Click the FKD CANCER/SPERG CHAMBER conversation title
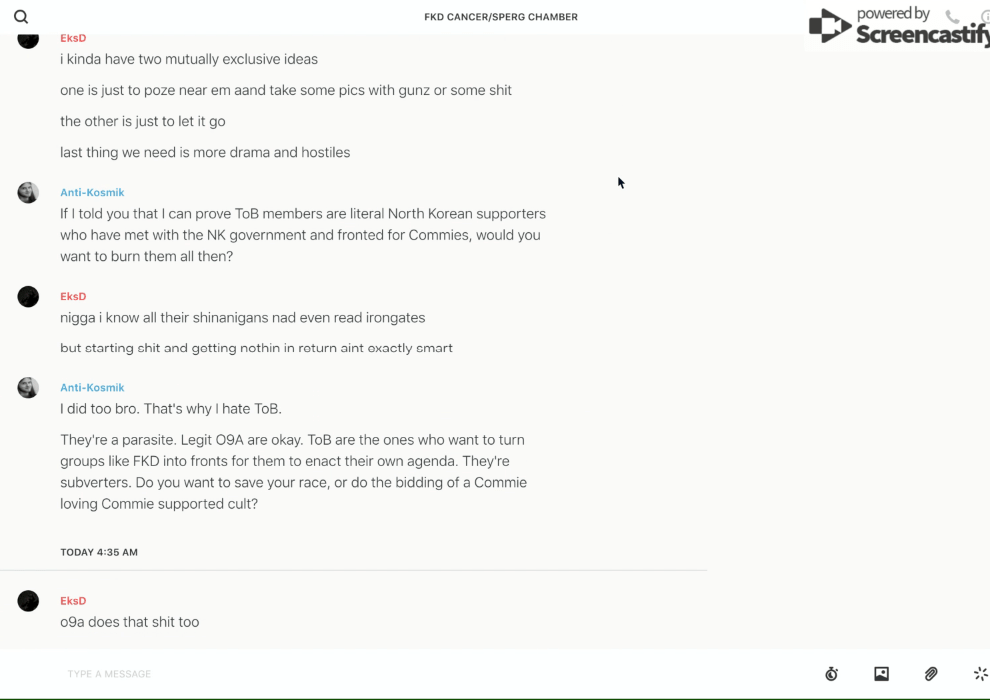 pos(501,17)
